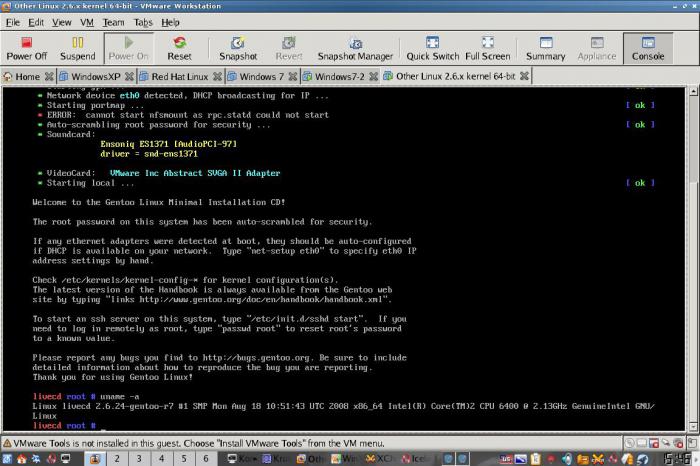Open the File menu

click(12, 22)
